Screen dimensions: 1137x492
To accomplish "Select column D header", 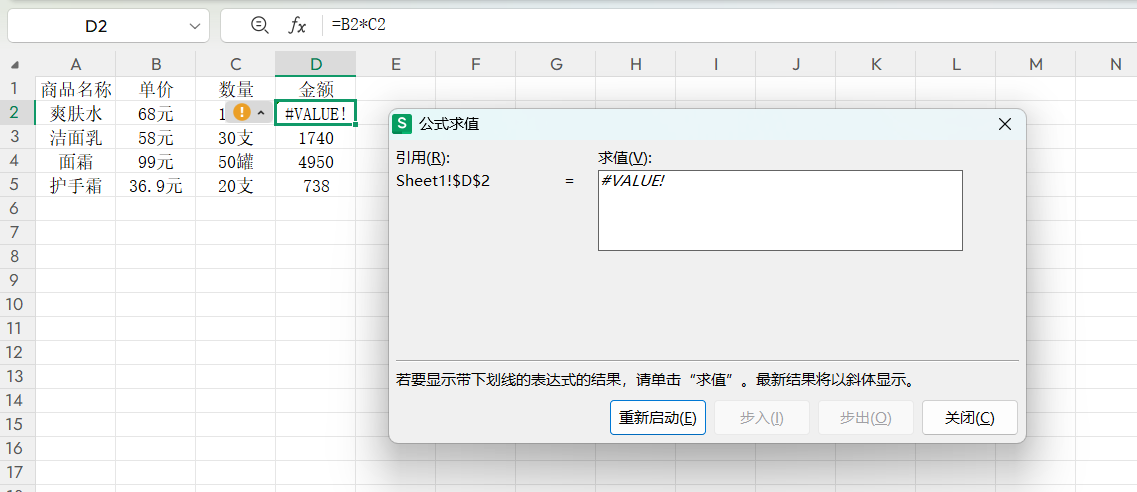I will point(315,64).
